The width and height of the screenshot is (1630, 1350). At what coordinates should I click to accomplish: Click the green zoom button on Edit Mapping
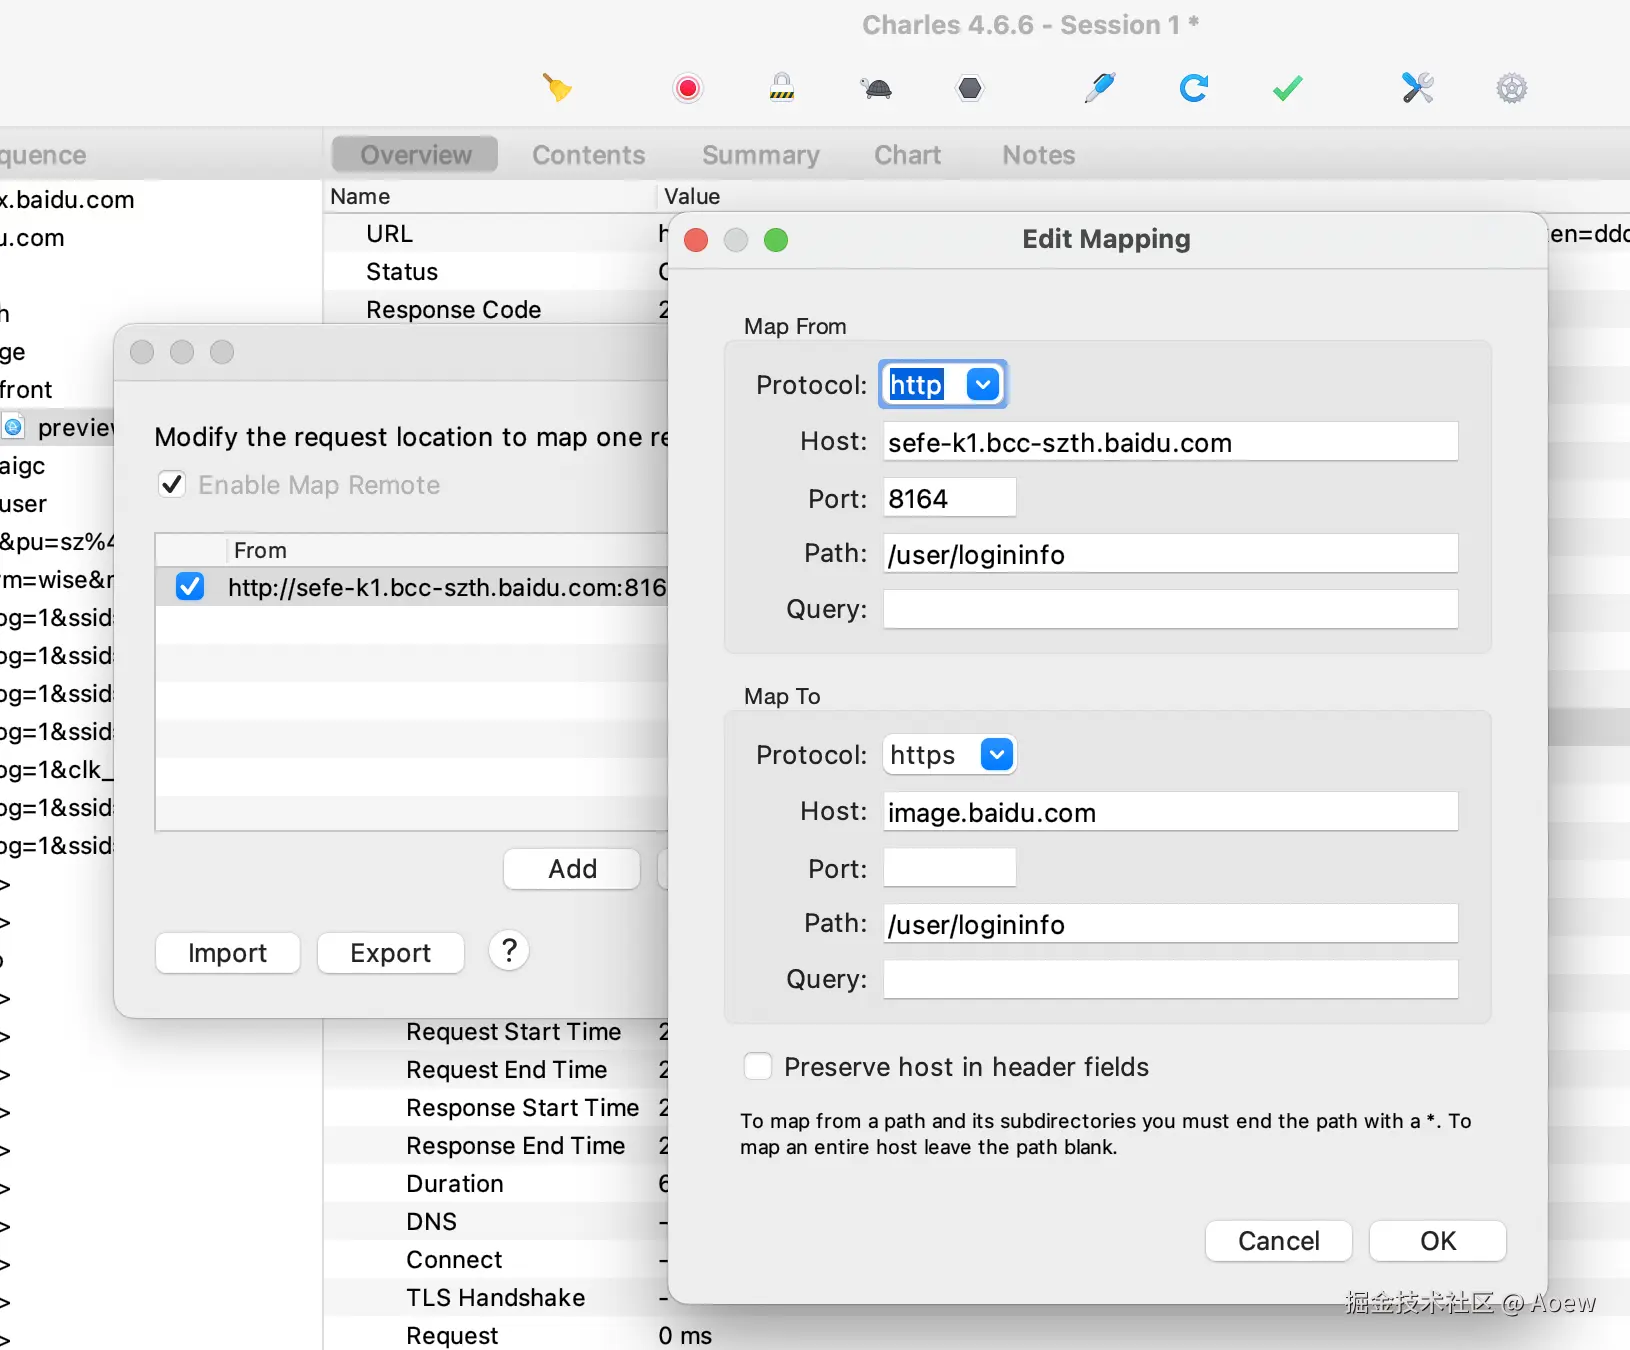coord(776,240)
